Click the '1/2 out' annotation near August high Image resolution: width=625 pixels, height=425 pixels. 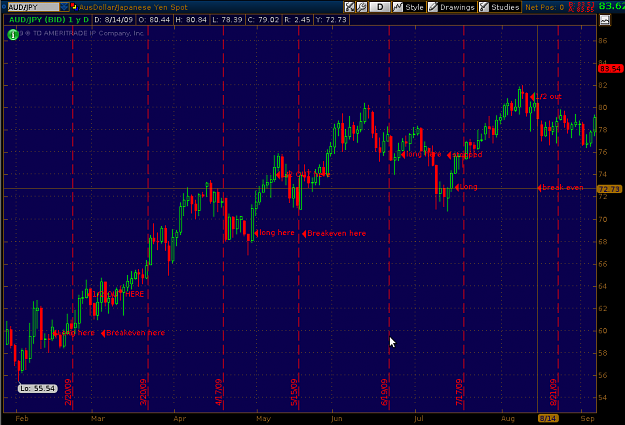coord(546,96)
